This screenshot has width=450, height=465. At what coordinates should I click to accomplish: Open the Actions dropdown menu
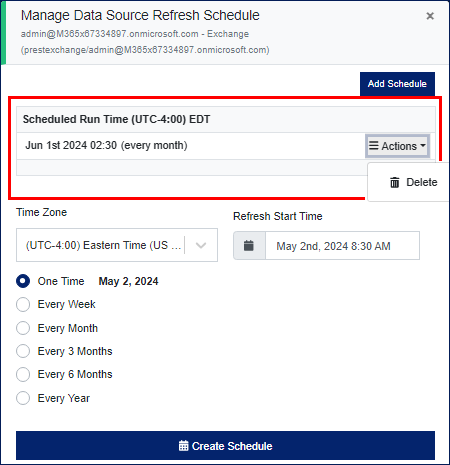tap(397, 146)
